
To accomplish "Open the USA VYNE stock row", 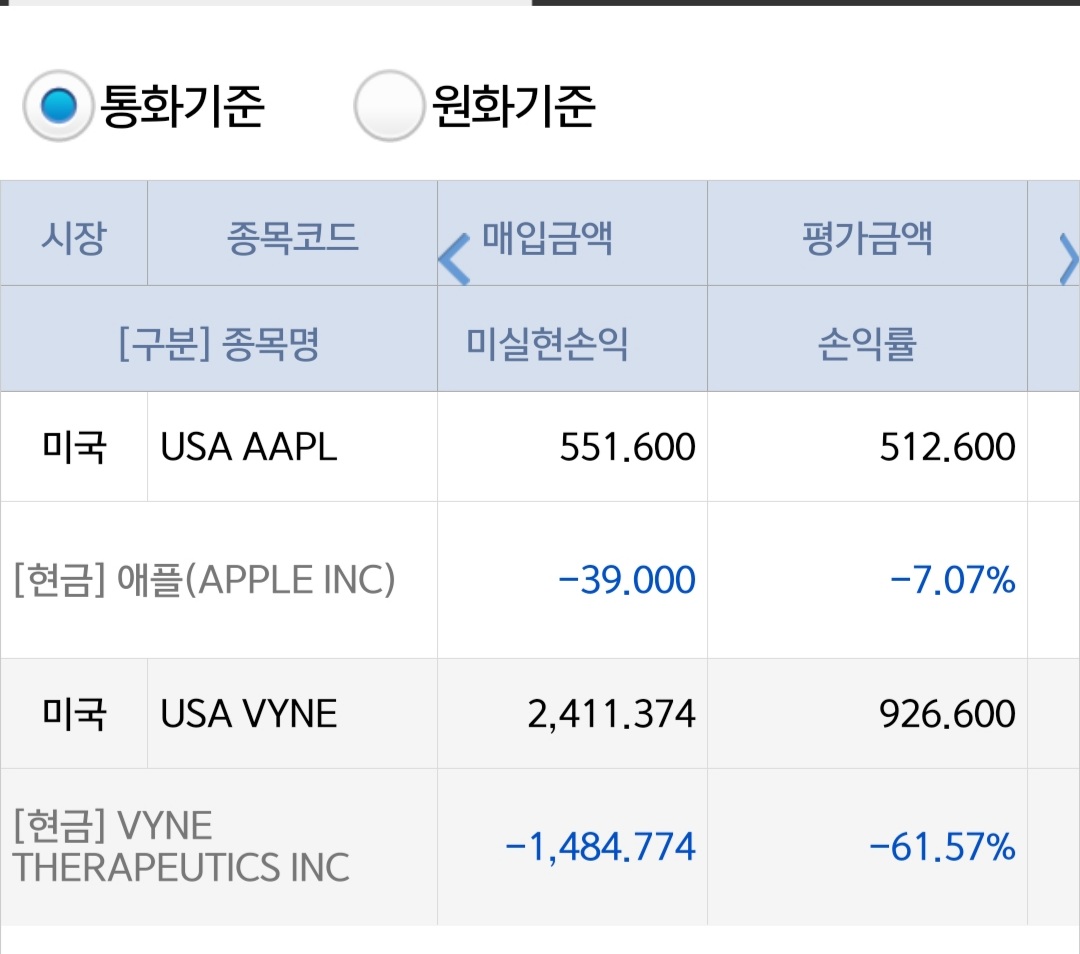I will (x=249, y=714).
